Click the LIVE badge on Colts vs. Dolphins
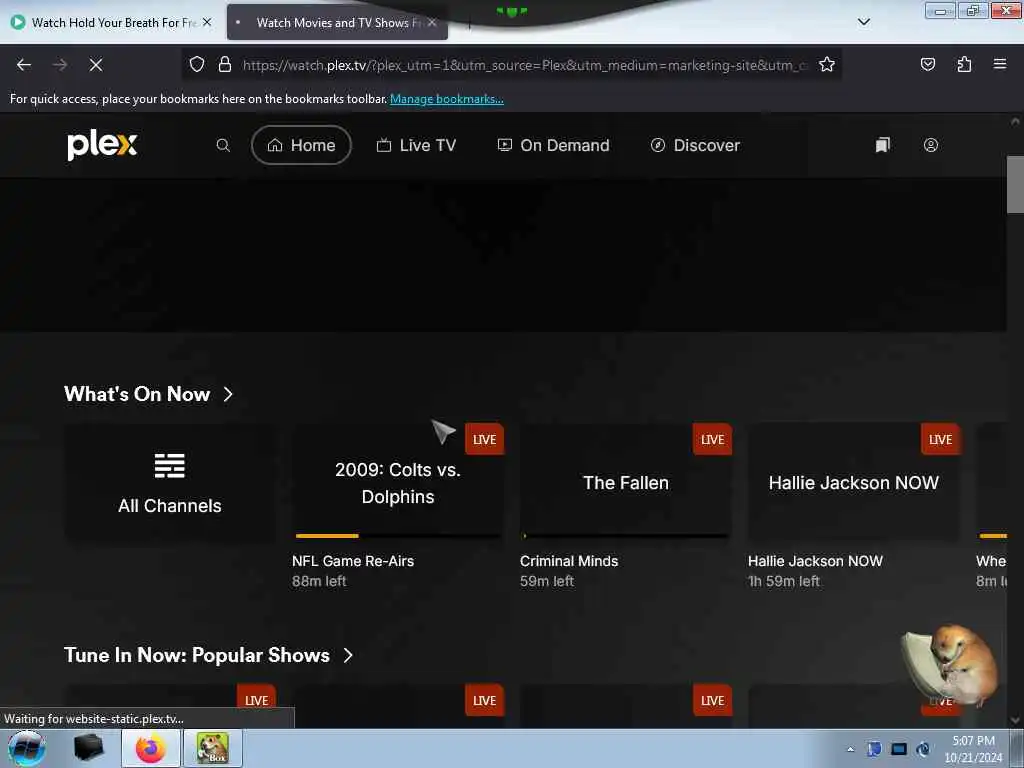Image resolution: width=1024 pixels, height=768 pixels. [x=484, y=440]
